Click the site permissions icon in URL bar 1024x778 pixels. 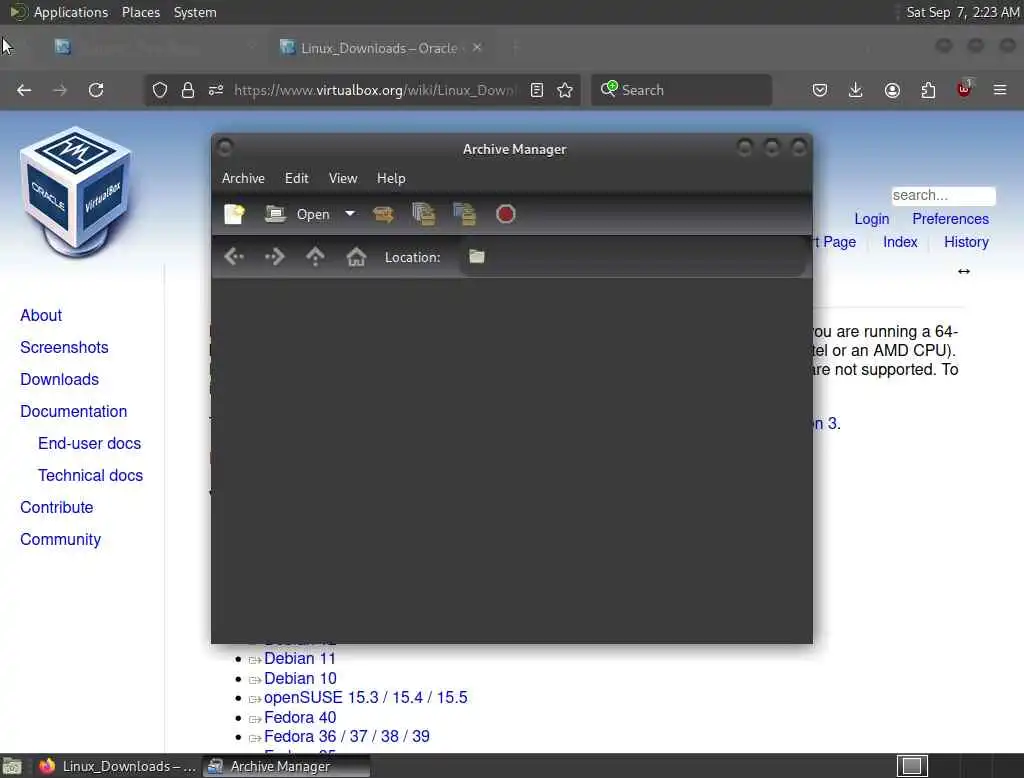216,90
